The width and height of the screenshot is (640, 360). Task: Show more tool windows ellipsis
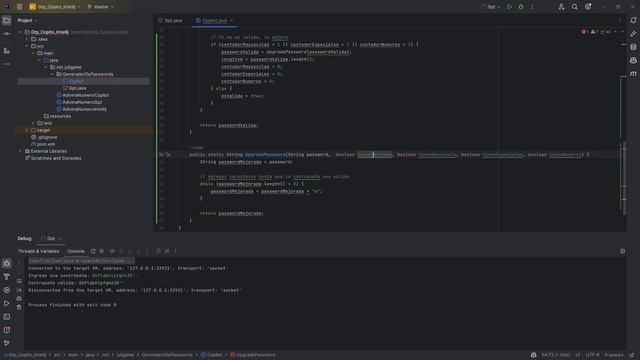click(7, 64)
